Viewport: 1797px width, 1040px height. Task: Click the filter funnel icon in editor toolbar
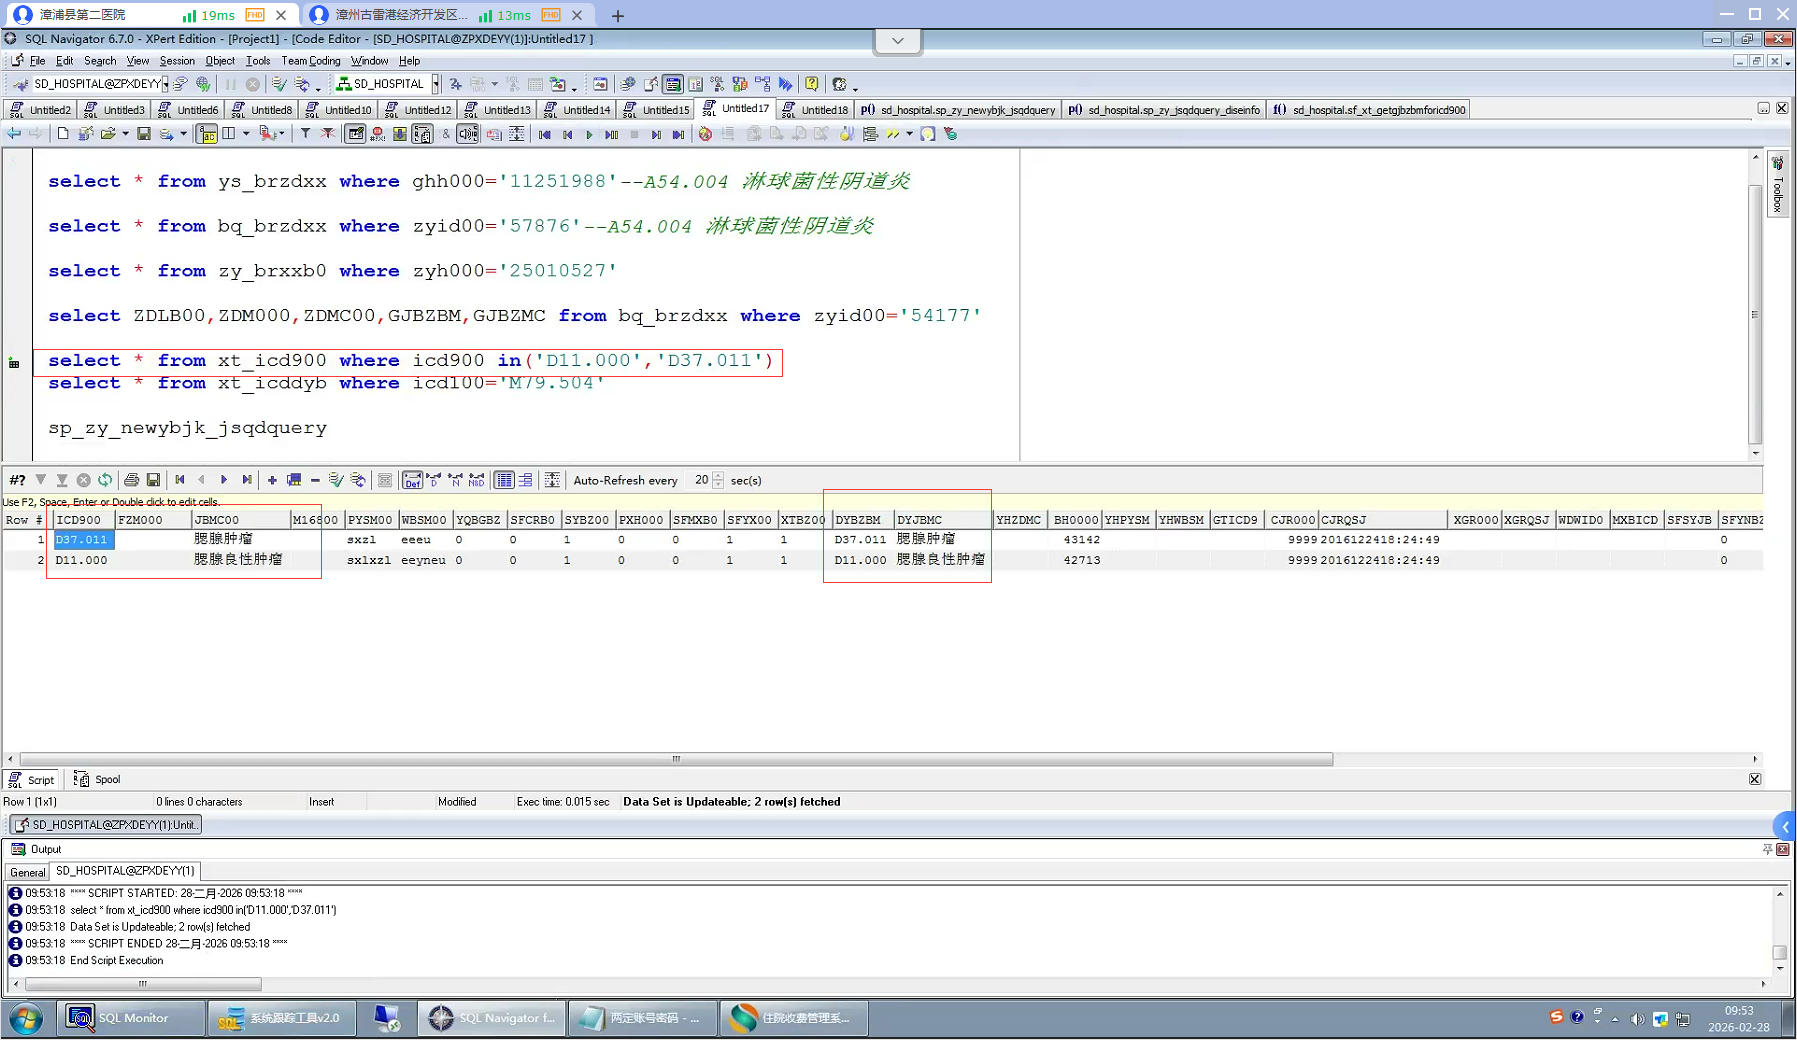tap(305, 134)
